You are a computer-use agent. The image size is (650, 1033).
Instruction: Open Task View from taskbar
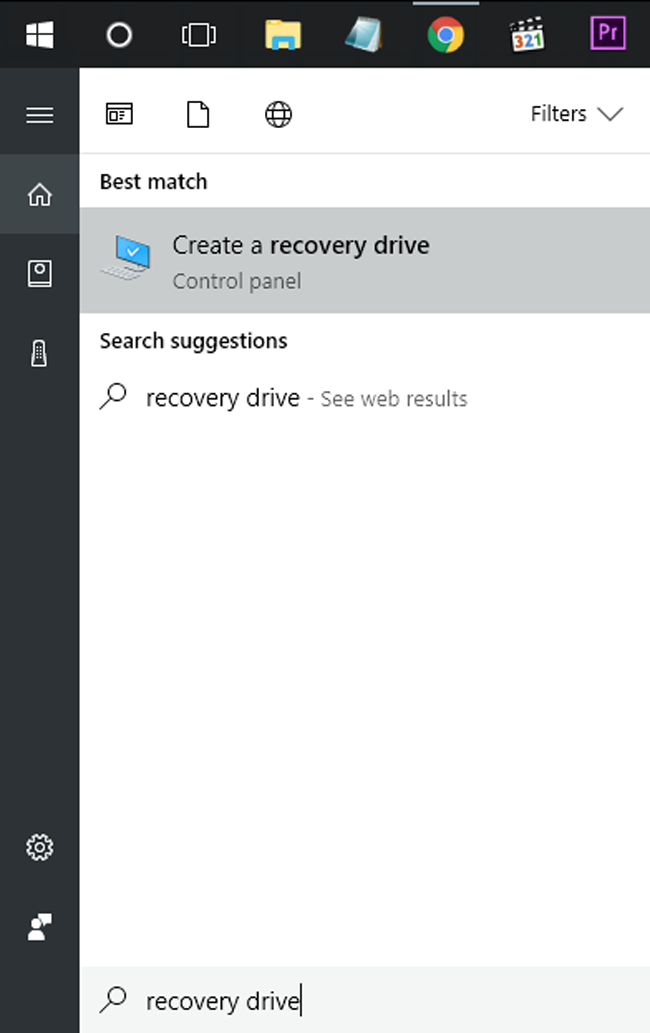(198, 35)
